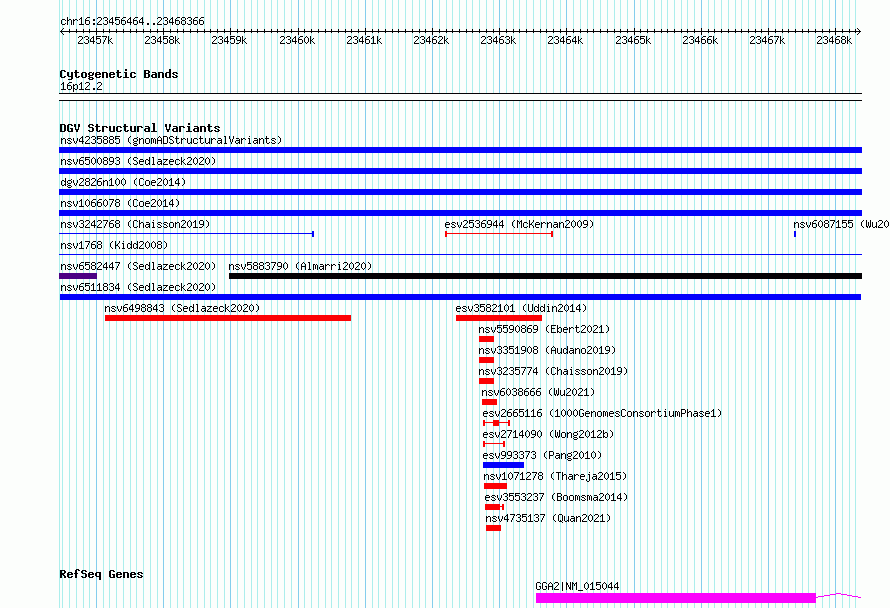
Task: Click the RefSeq Genes track title
Action: point(101,575)
